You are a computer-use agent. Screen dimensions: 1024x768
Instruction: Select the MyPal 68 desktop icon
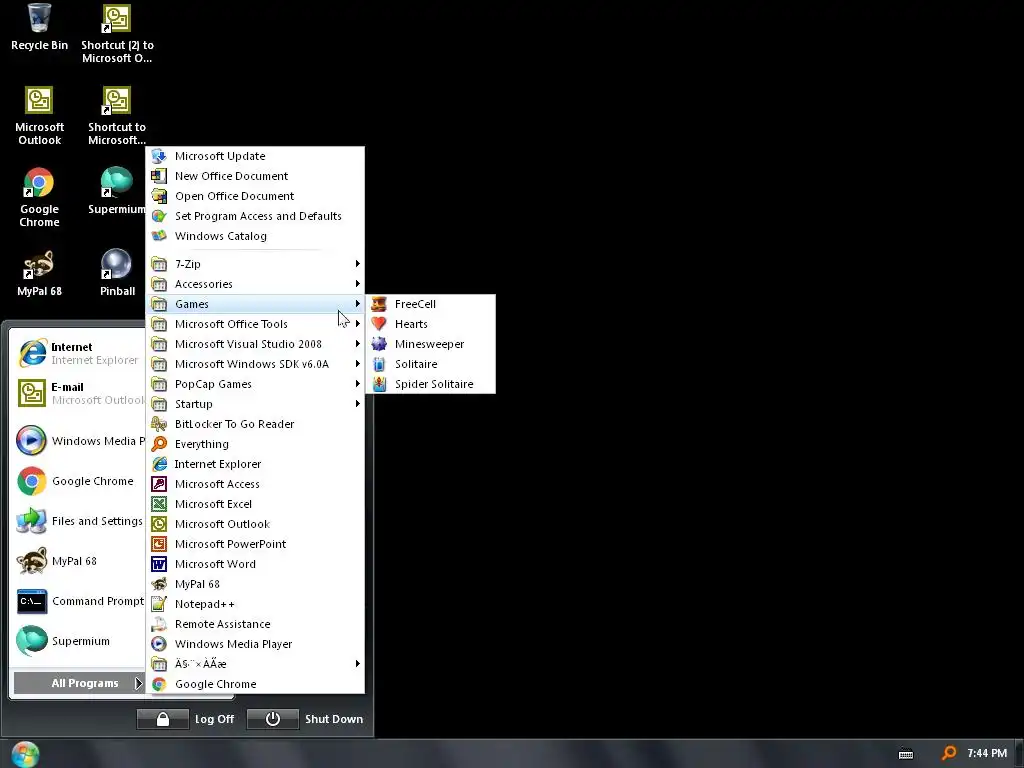[x=39, y=273]
